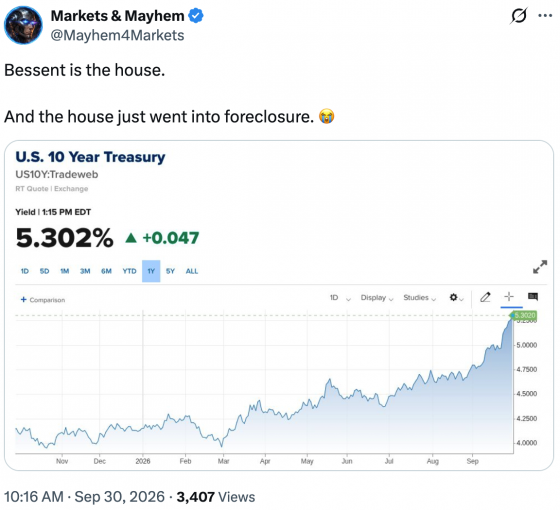
Task: Click the Grok slashed-circle icon
Action: pyautogui.click(x=519, y=16)
